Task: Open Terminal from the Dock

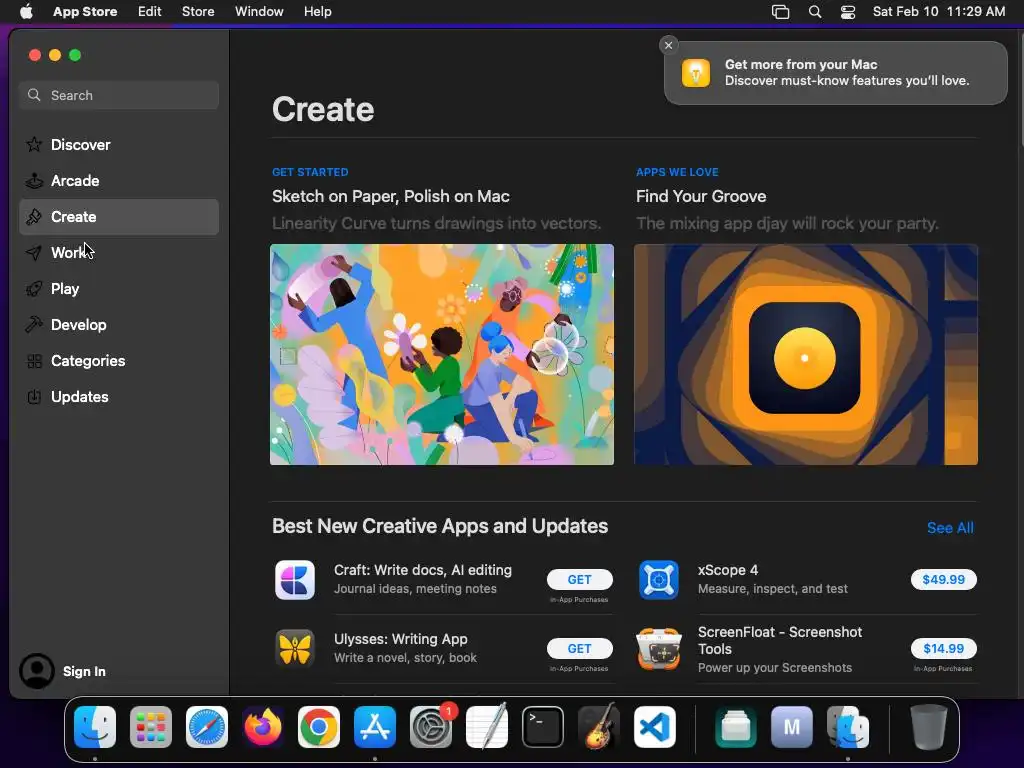Action: tap(543, 727)
